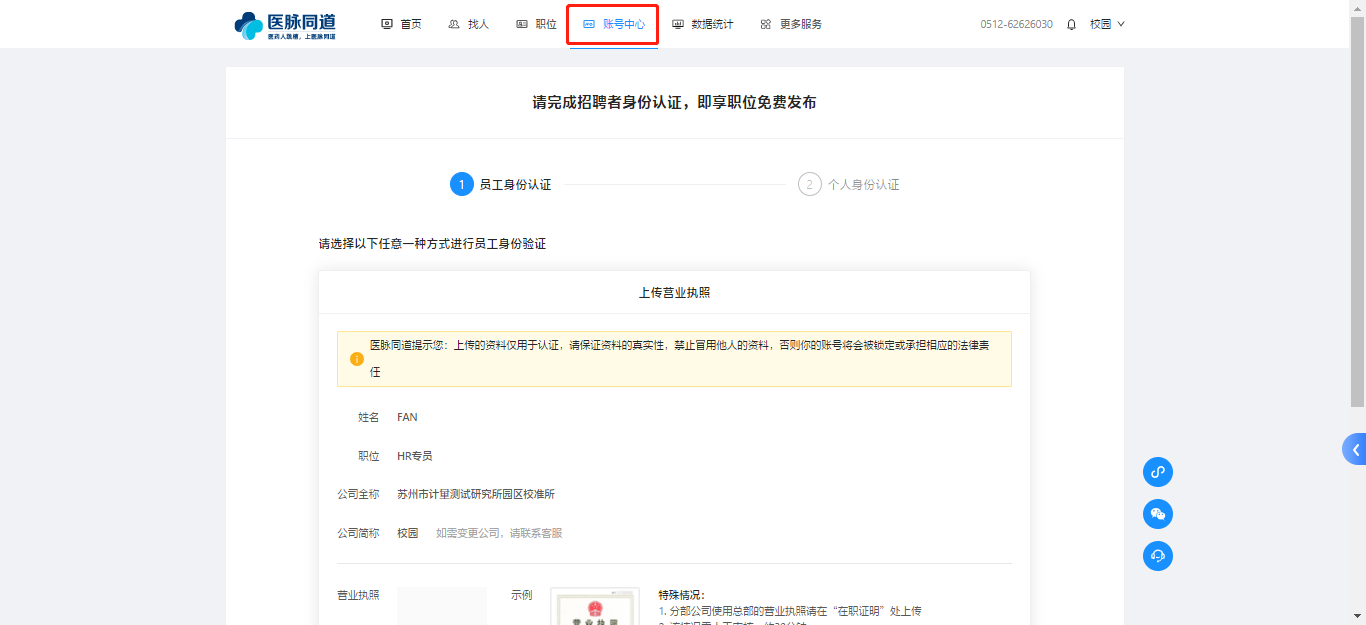This screenshot has height=625, width=1366.
Task: Click the phone number 0512-62626030
Action: click(x=1016, y=24)
